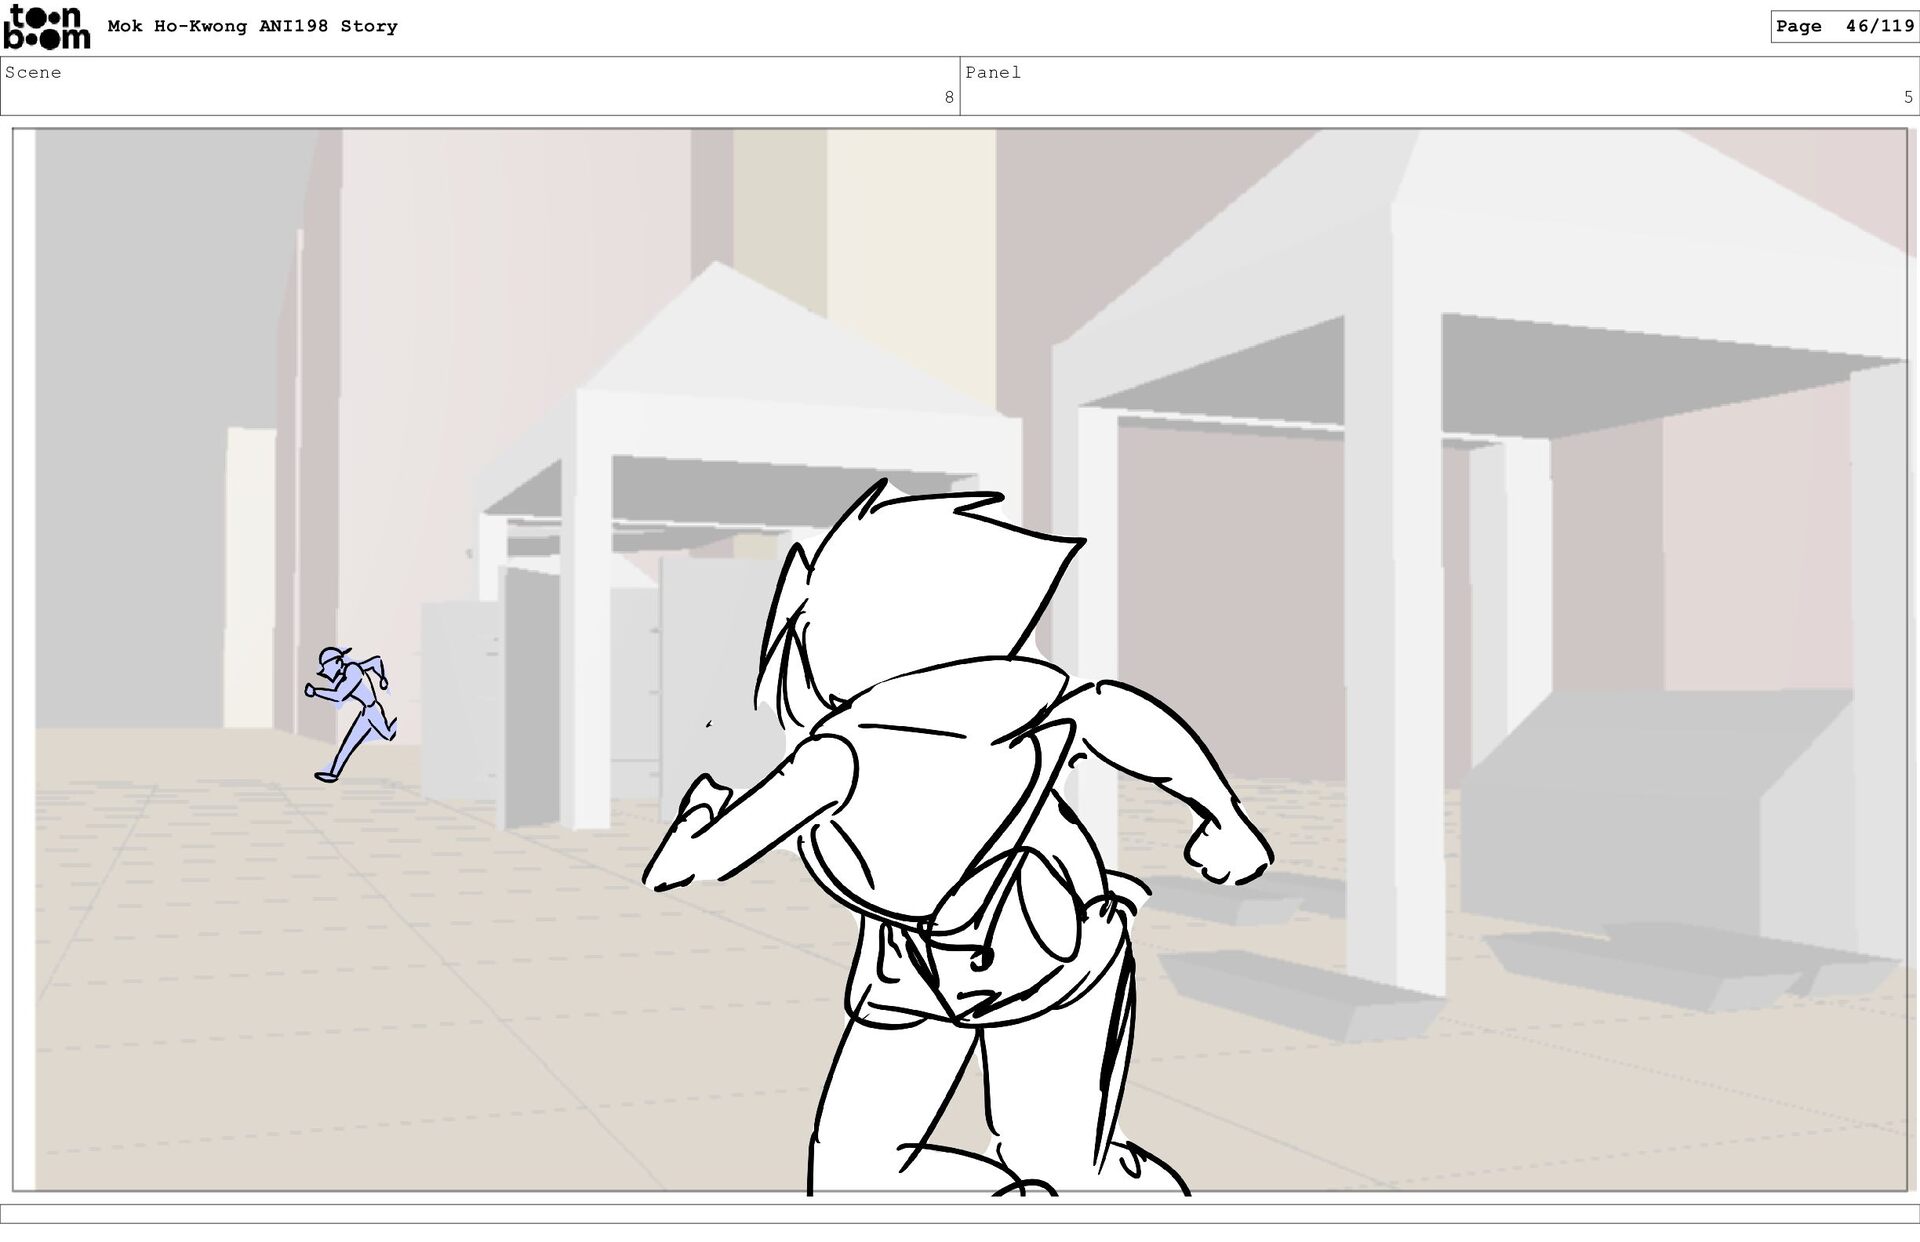Viewport: 1920px width, 1242px height.
Task: Click the empty caption bar below the panel
Action: click(x=960, y=1213)
